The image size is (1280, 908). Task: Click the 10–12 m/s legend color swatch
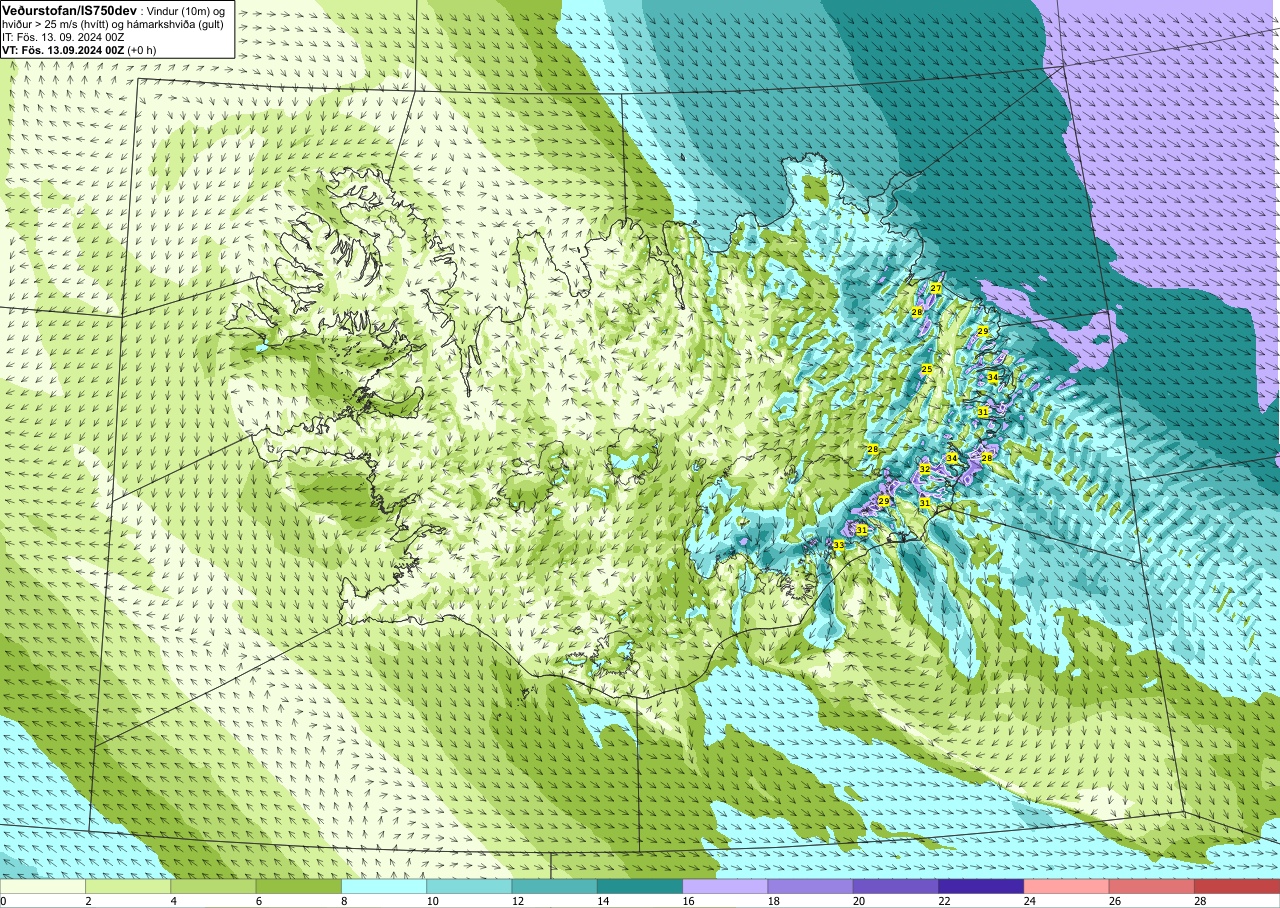[469, 886]
